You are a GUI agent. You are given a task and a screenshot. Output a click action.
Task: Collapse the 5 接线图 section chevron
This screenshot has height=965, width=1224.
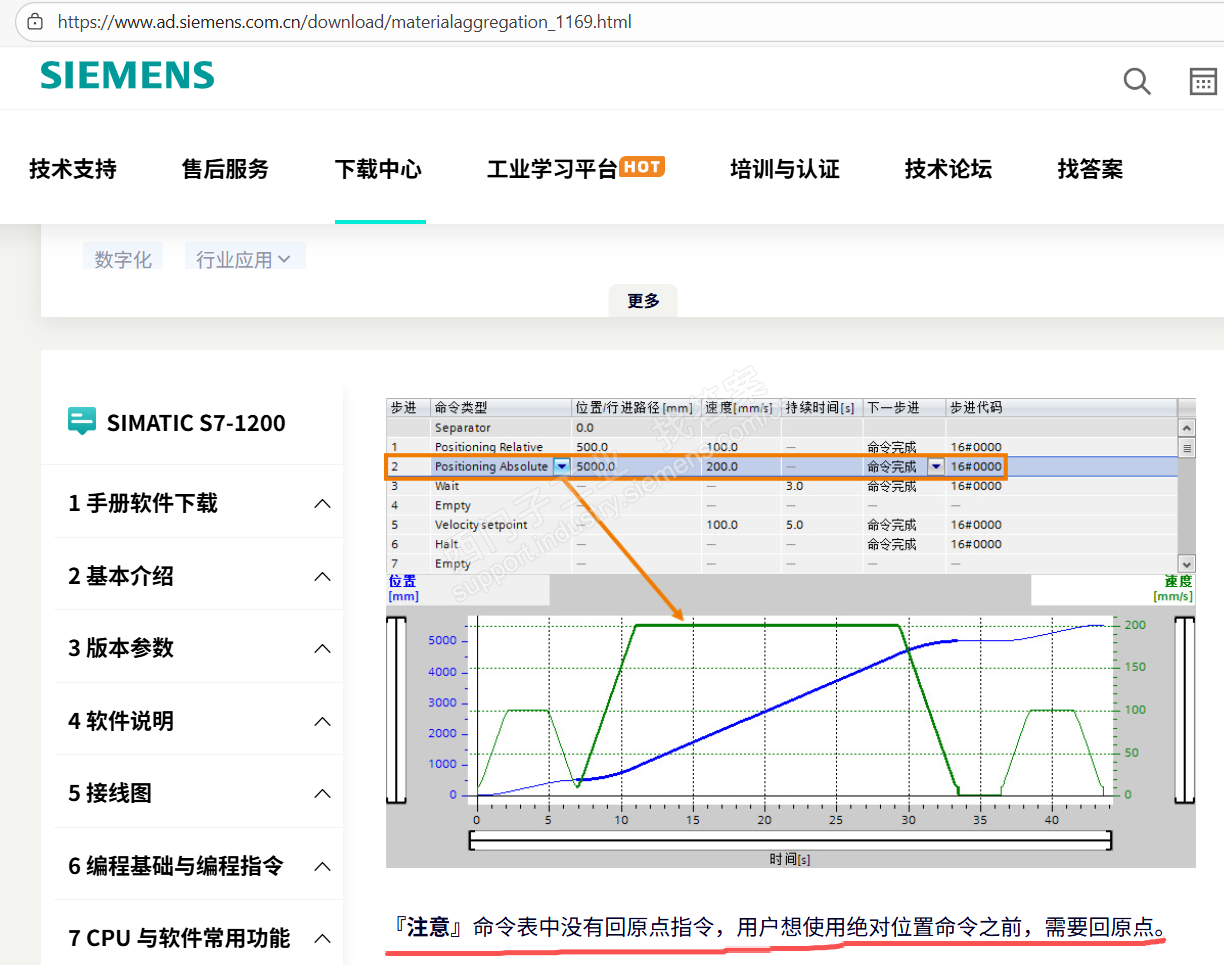322,793
